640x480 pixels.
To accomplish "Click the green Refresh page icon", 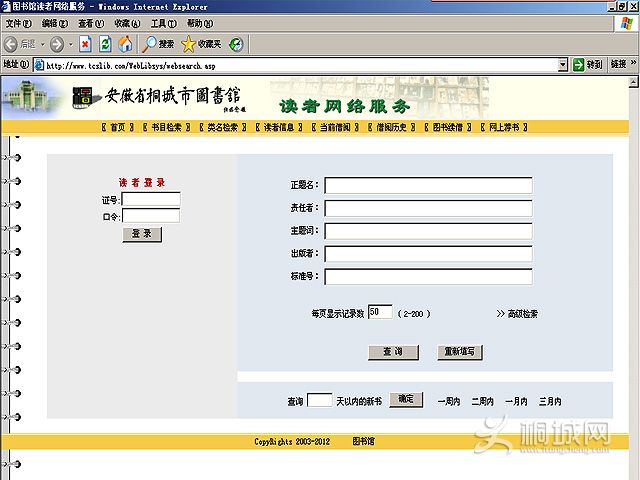I will click(x=105, y=44).
